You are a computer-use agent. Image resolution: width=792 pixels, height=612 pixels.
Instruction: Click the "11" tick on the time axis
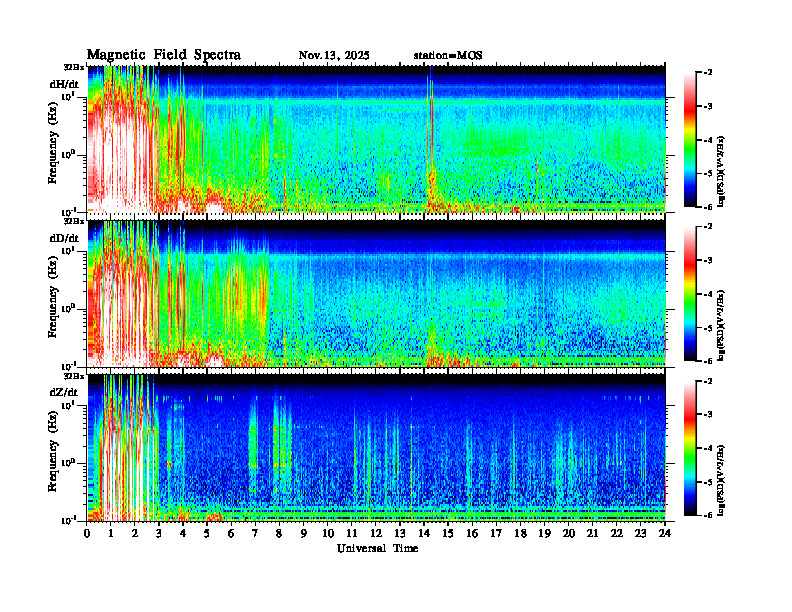[x=352, y=534]
